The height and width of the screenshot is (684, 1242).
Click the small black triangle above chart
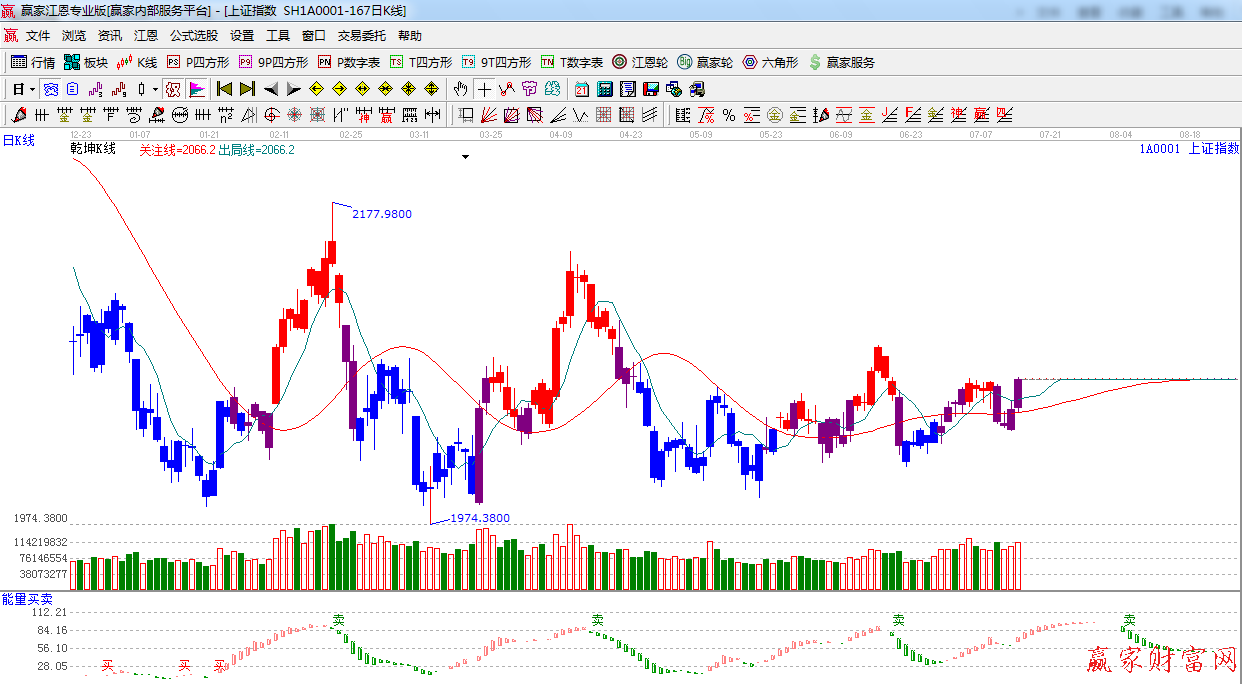pyautogui.click(x=465, y=157)
